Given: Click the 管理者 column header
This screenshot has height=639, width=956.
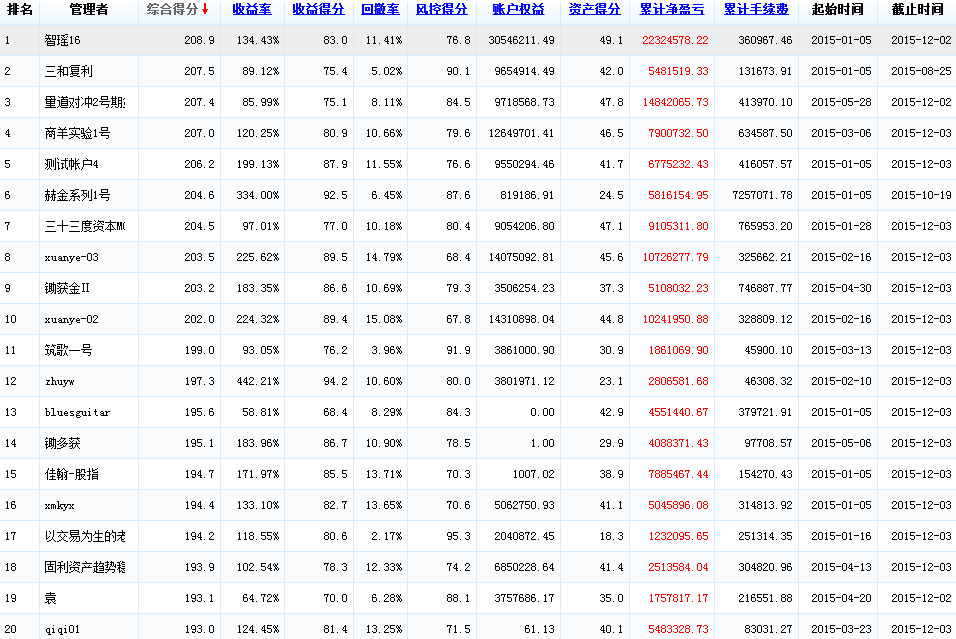Looking at the screenshot, I should click(x=88, y=9).
